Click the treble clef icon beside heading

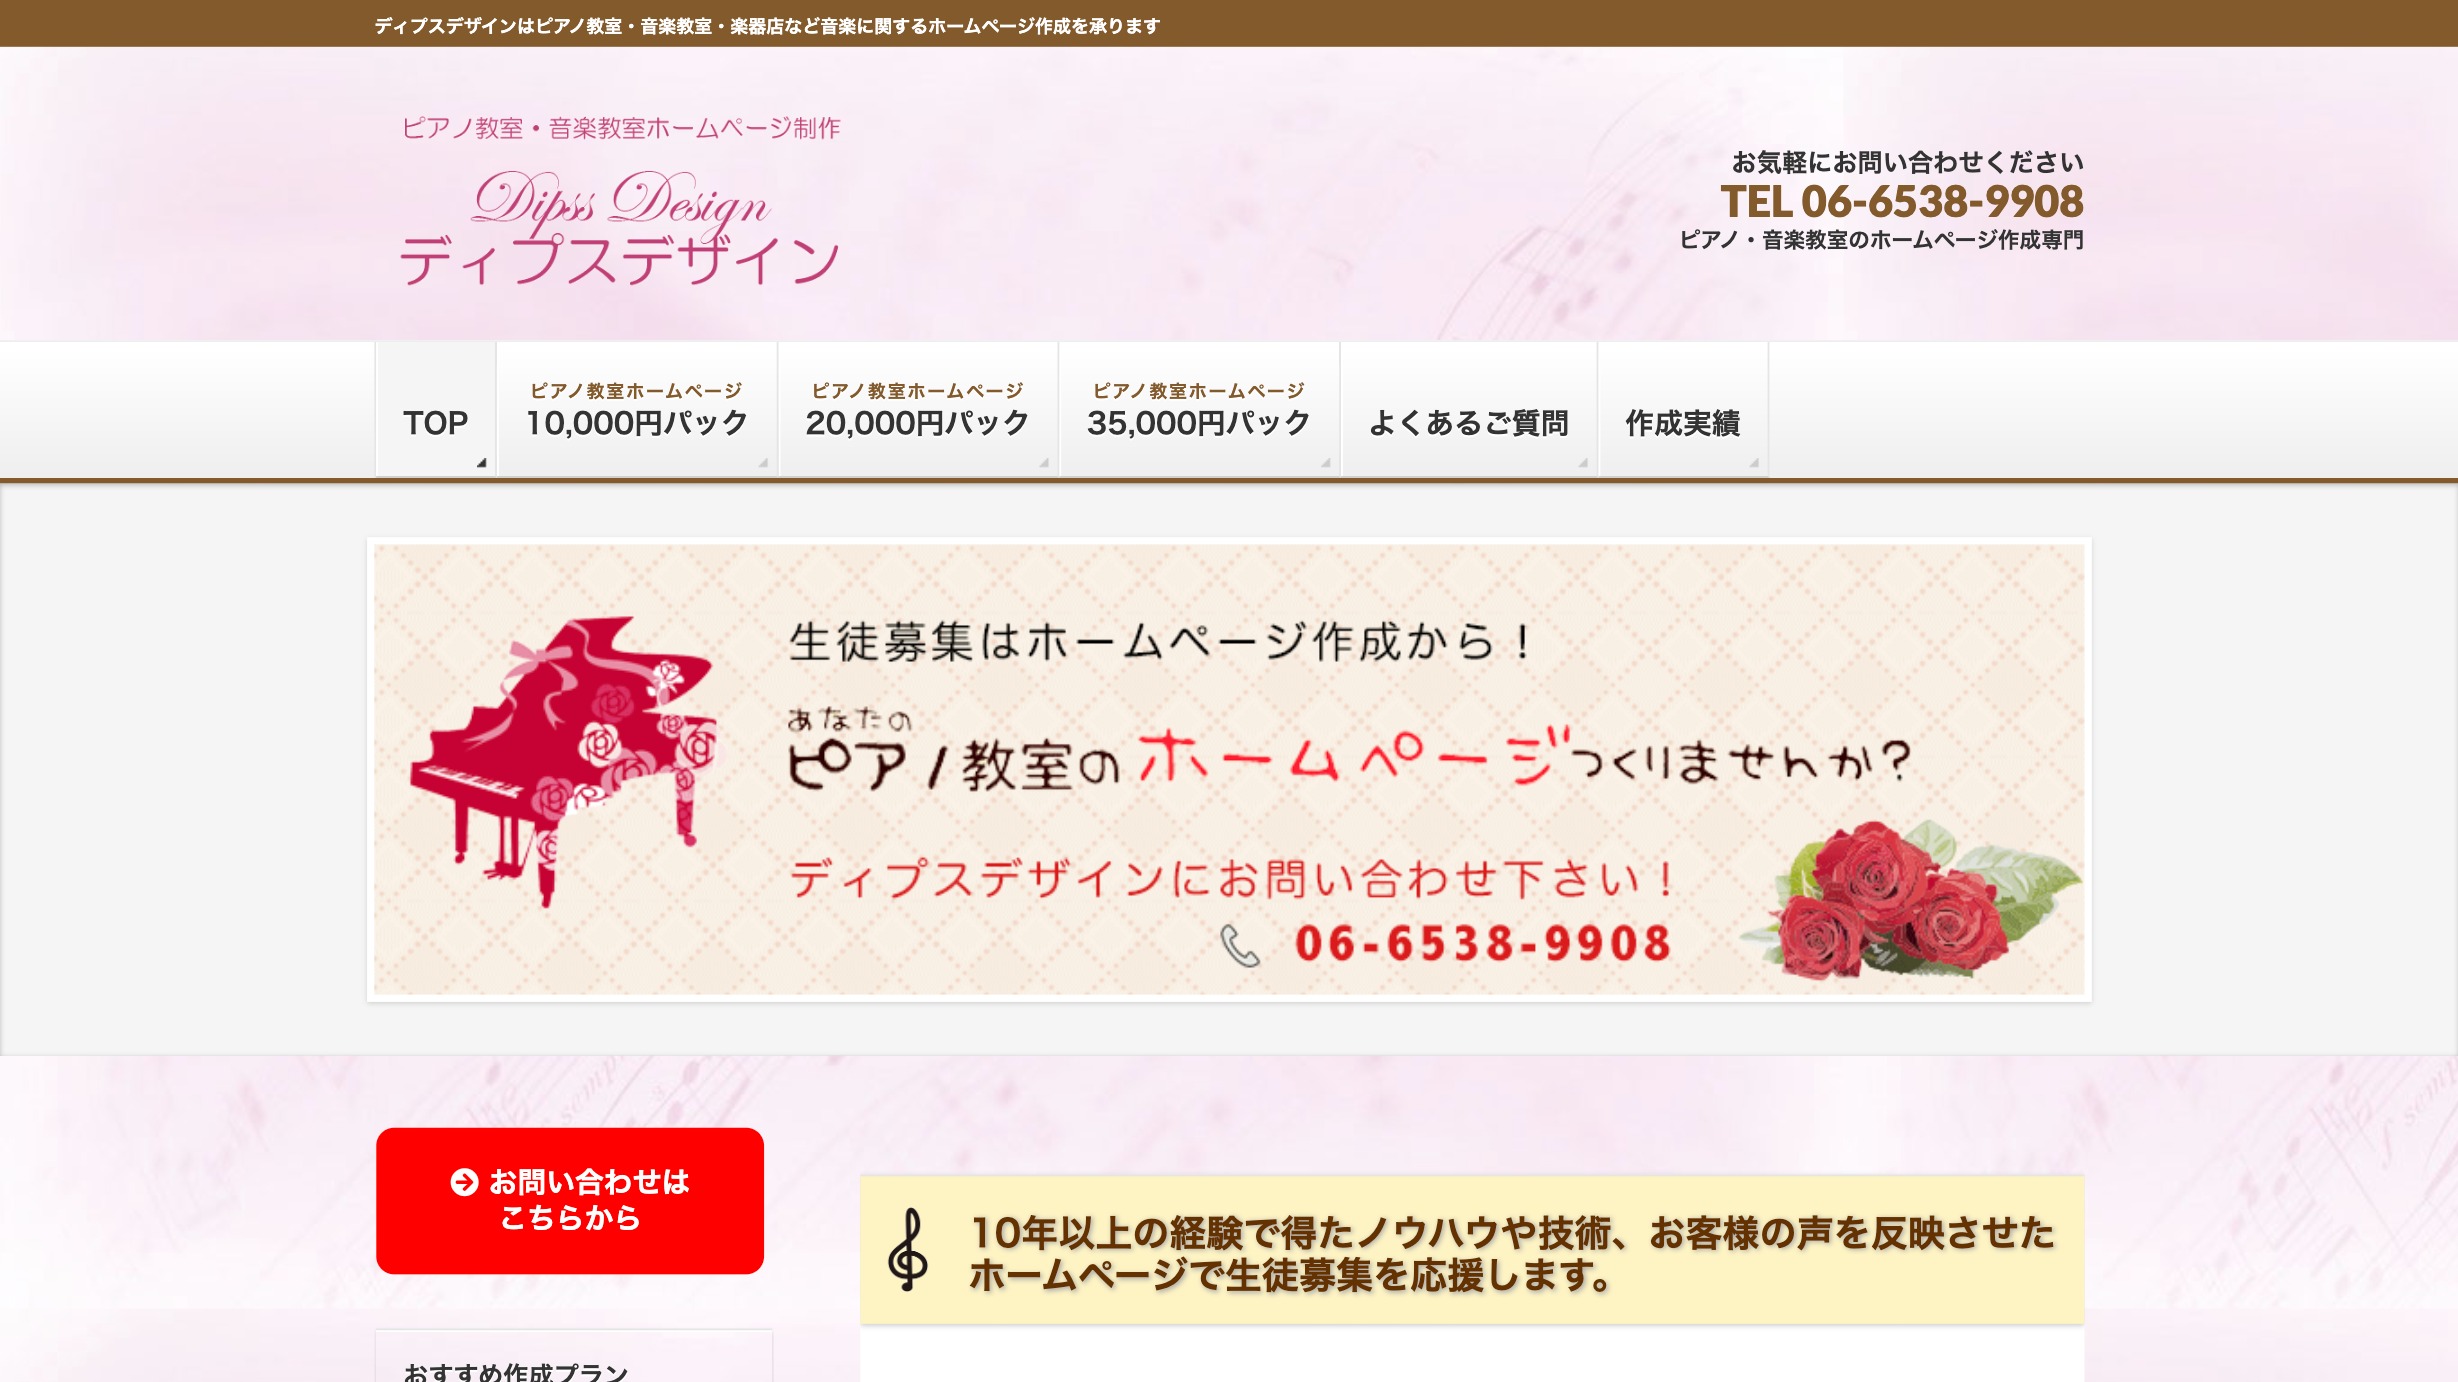[908, 1250]
